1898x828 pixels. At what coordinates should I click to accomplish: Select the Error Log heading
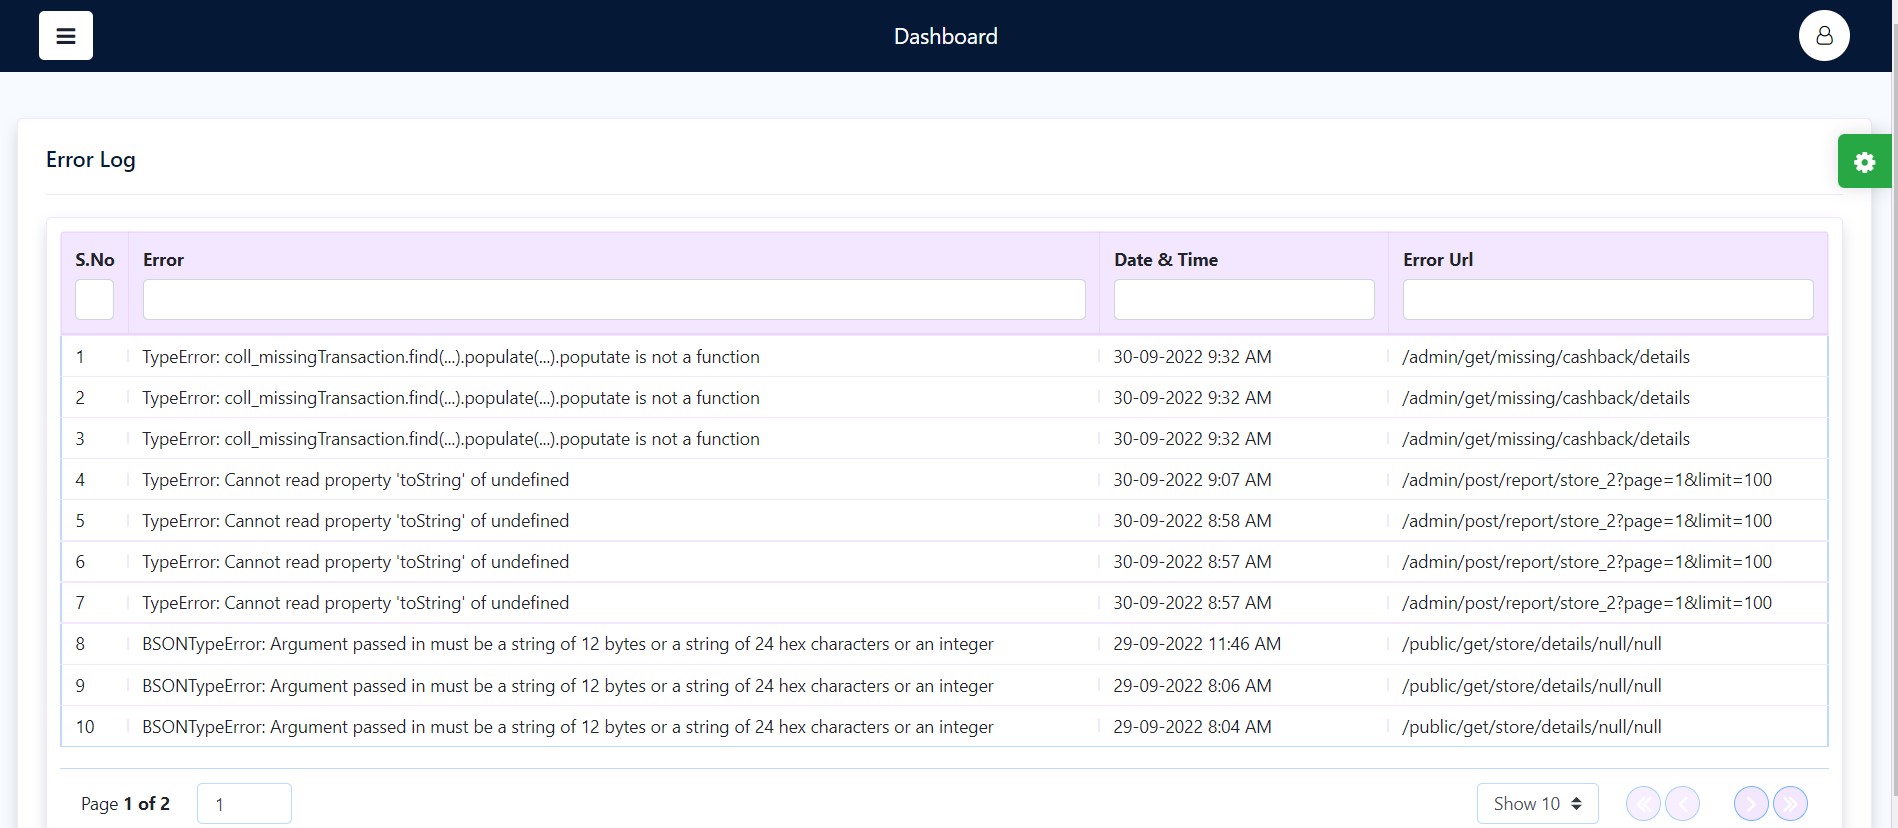pos(91,160)
